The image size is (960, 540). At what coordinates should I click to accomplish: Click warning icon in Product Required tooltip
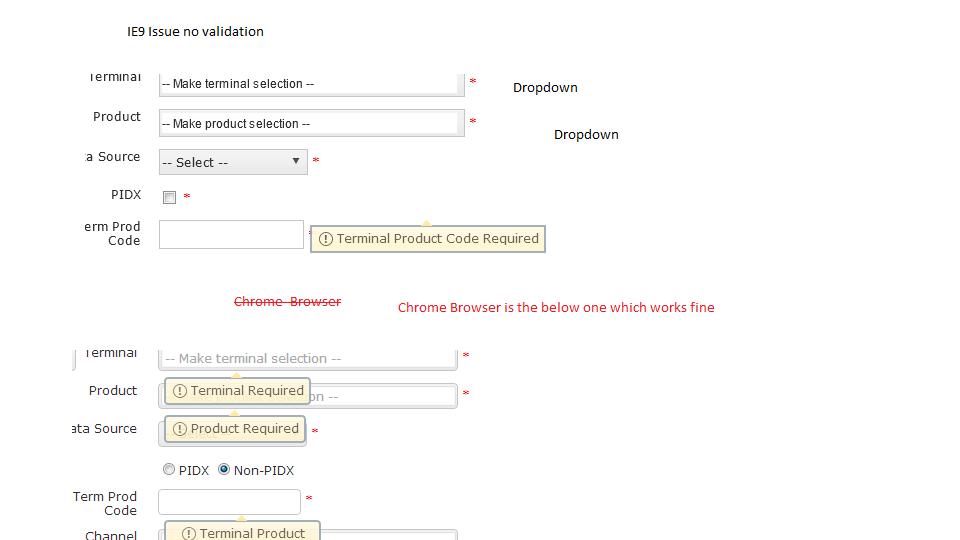click(180, 429)
